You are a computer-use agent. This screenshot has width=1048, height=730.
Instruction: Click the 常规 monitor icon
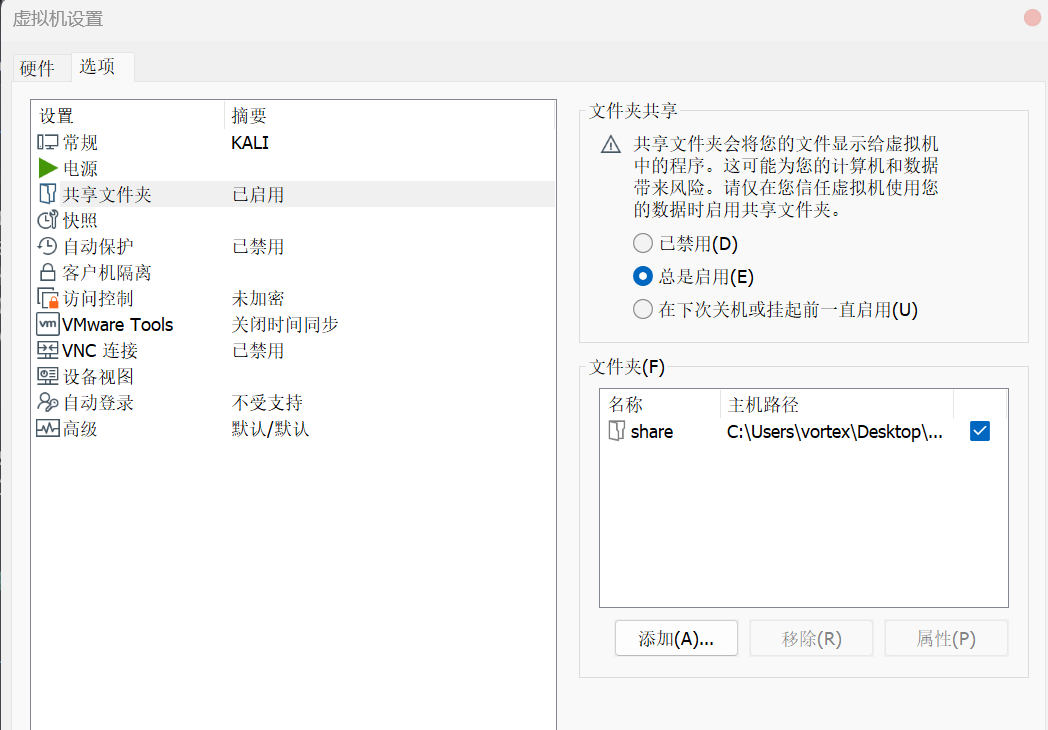pyautogui.click(x=47, y=142)
